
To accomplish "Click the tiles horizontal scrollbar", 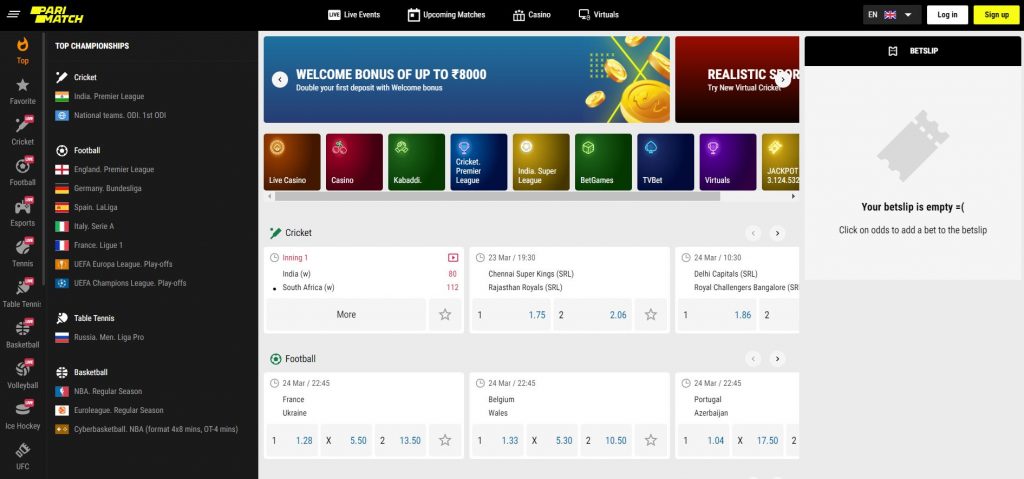I will pyautogui.click(x=497, y=196).
